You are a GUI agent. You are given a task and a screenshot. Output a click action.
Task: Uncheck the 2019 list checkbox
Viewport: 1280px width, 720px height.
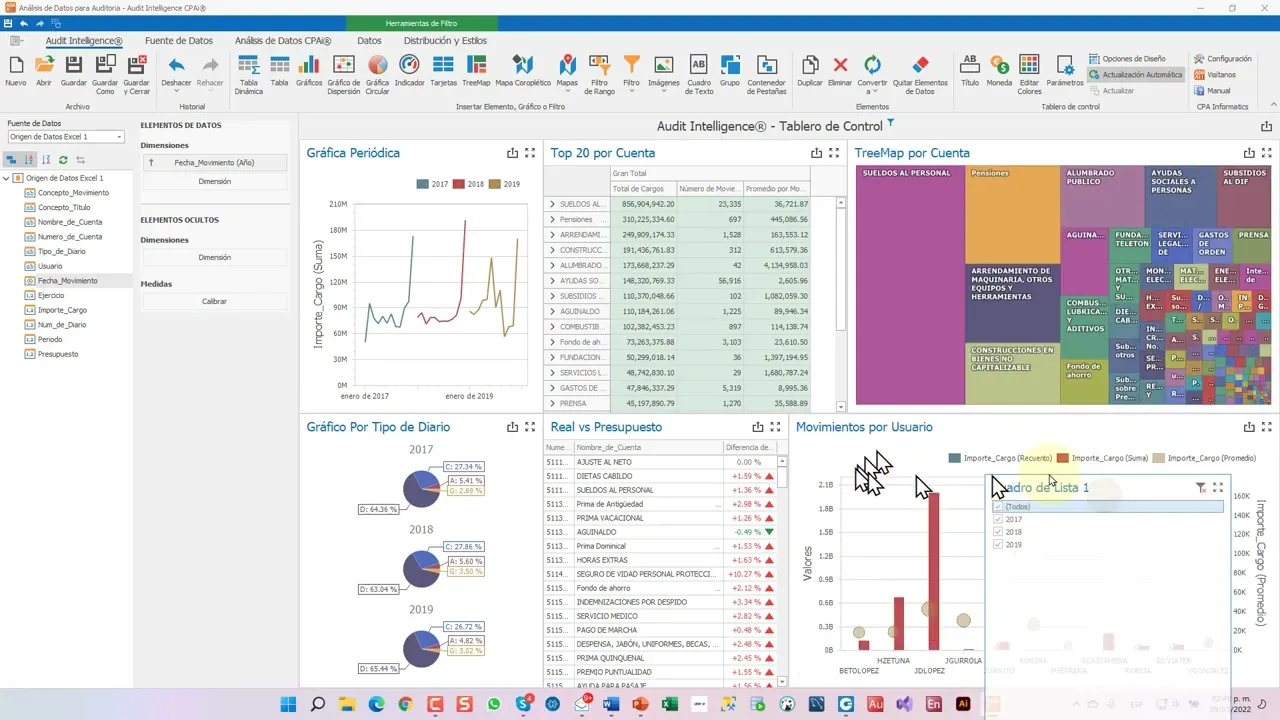click(997, 545)
